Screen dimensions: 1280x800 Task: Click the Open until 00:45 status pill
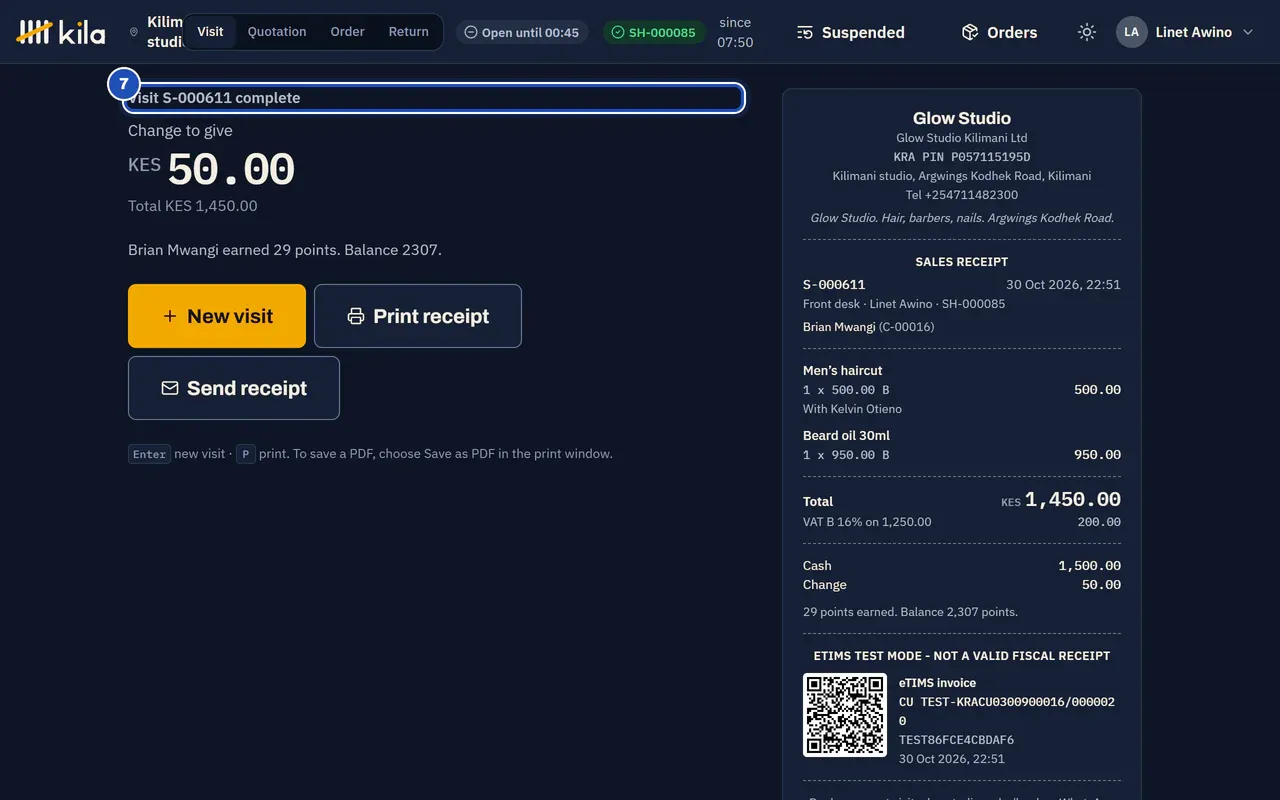(522, 32)
